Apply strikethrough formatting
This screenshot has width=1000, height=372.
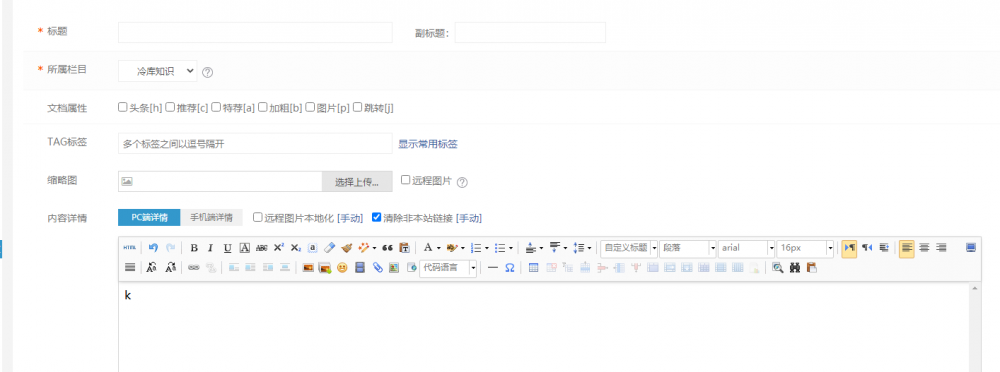pos(261,248)
